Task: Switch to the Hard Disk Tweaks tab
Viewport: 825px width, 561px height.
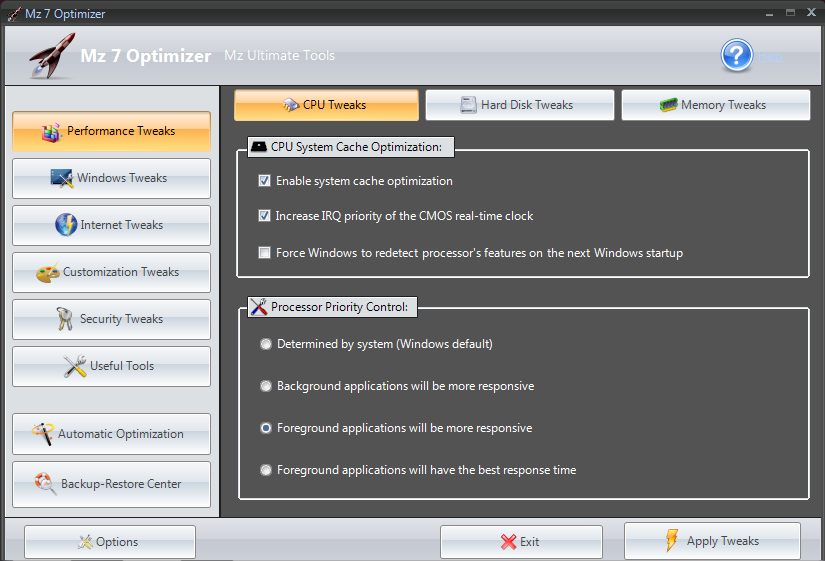Action: pyautogui.click(x=520, y=105)
